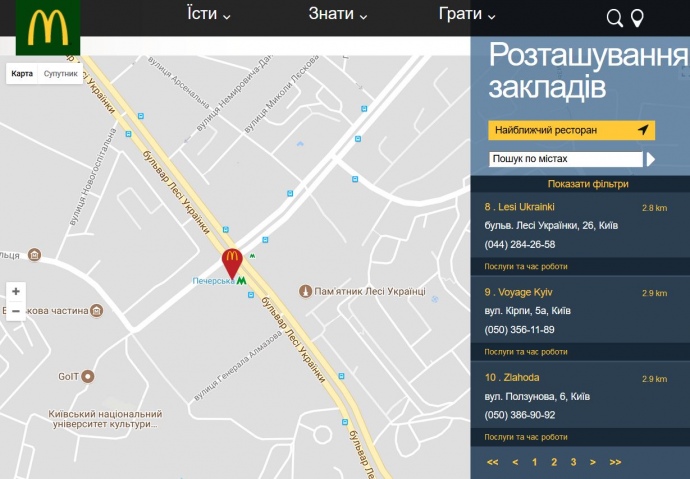The height and width of the screenshot is (479, 690).
Task: Switch map to Карта view
Action: (x=22, y=74)
